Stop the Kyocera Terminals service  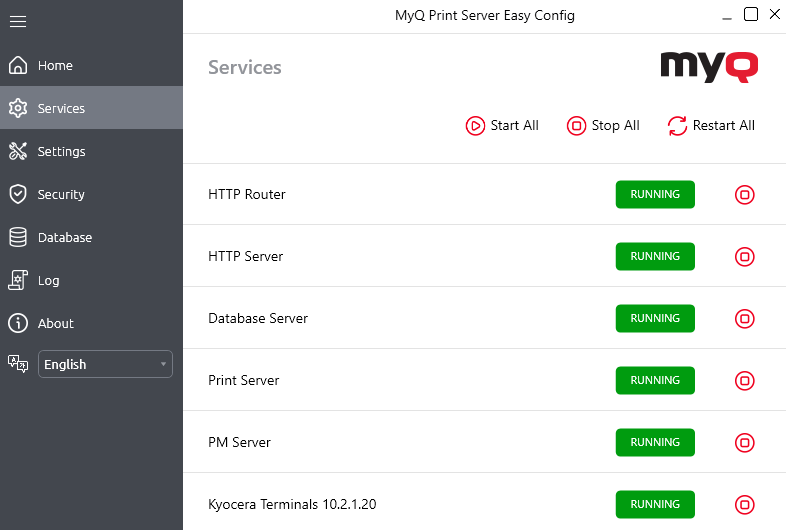click(744, 505)
